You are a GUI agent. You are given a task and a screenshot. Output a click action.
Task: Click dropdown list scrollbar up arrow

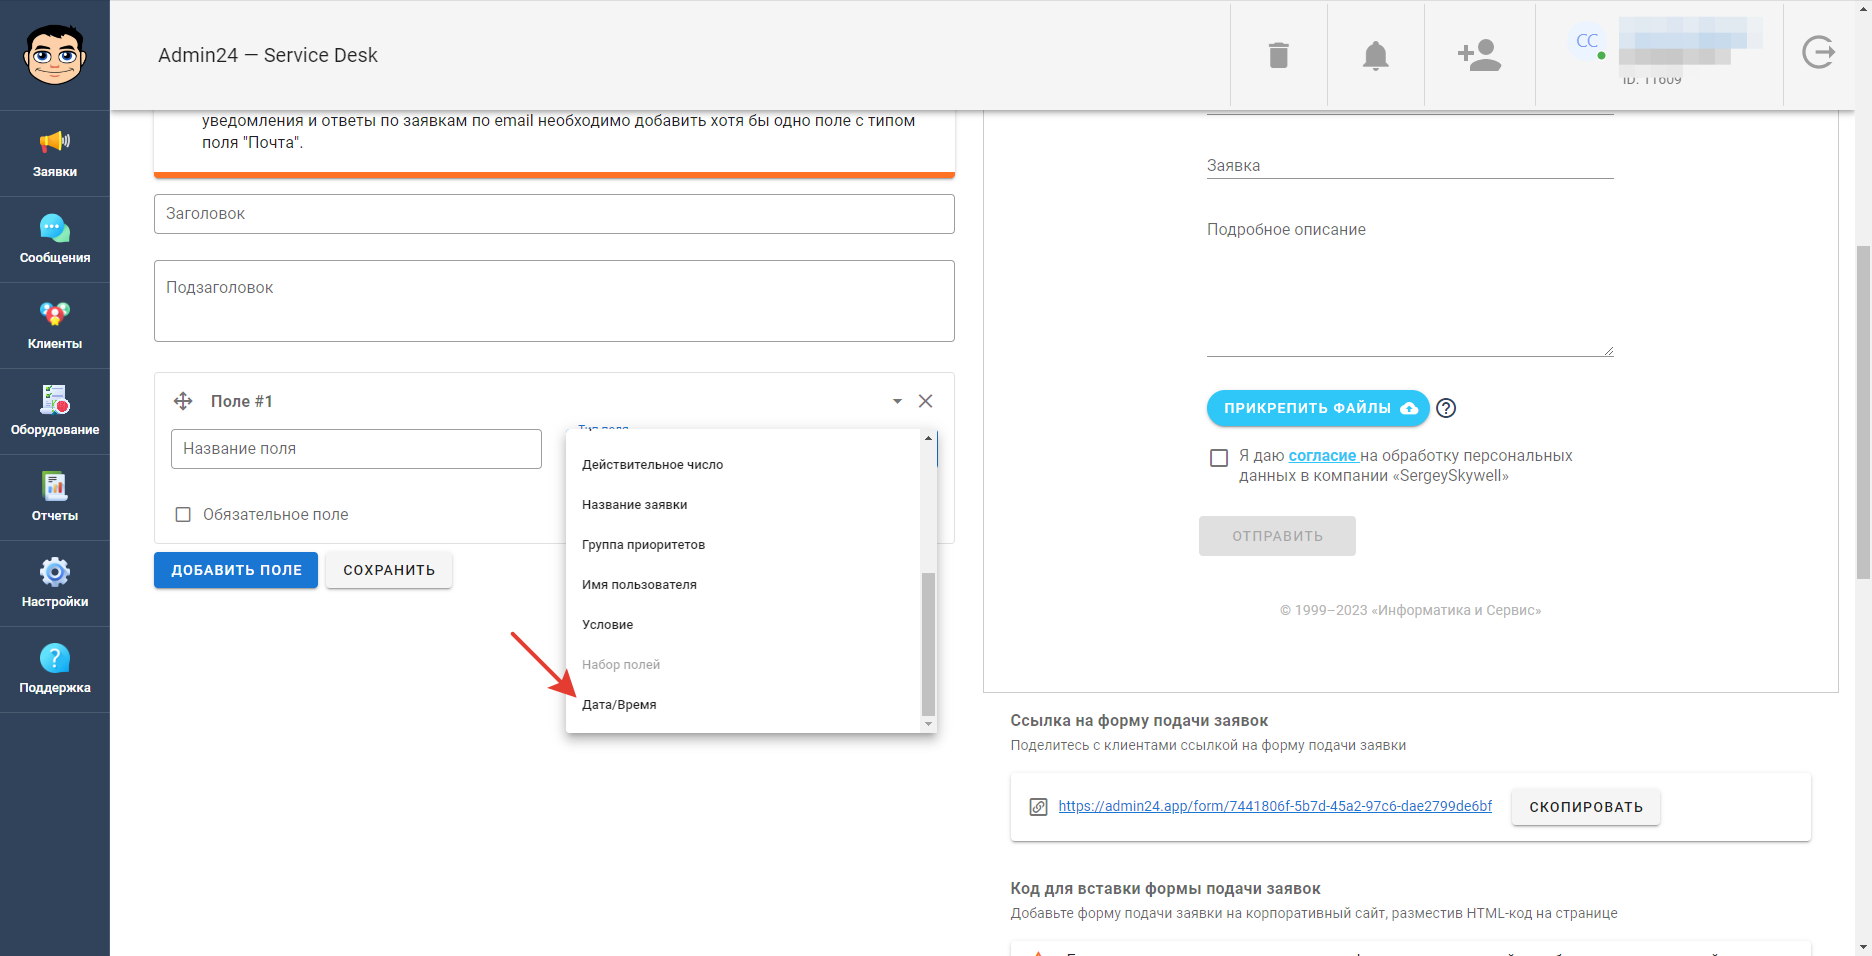(x=928, y=438)
